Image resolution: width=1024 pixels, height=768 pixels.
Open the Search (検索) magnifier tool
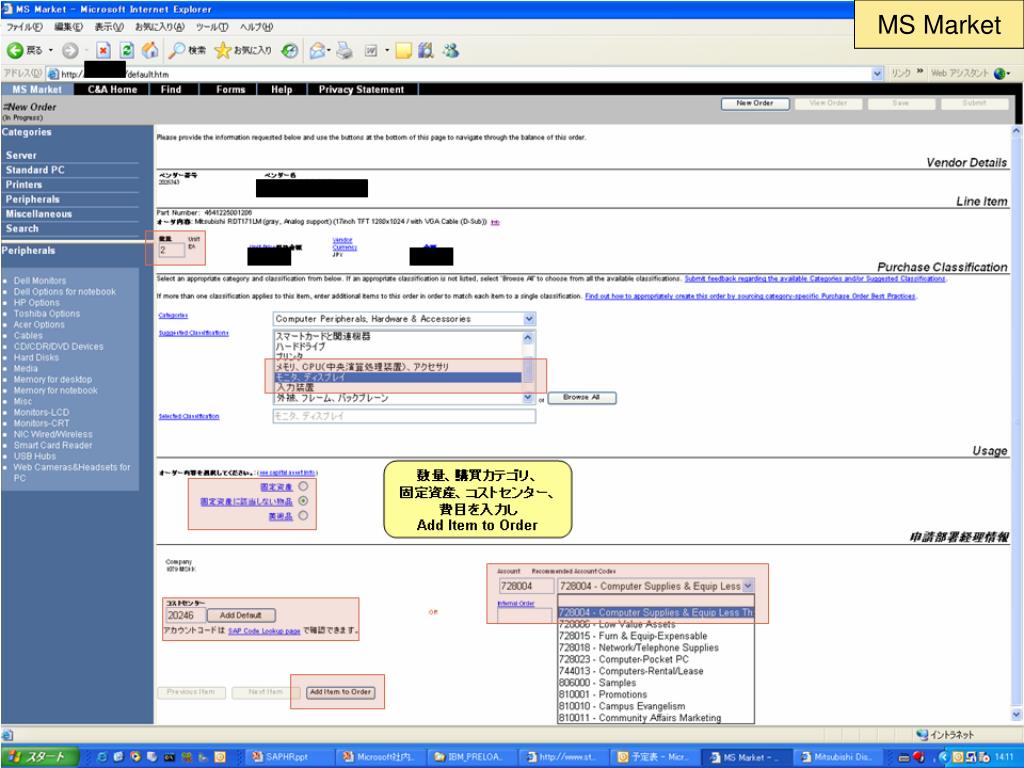click(177, 50)
